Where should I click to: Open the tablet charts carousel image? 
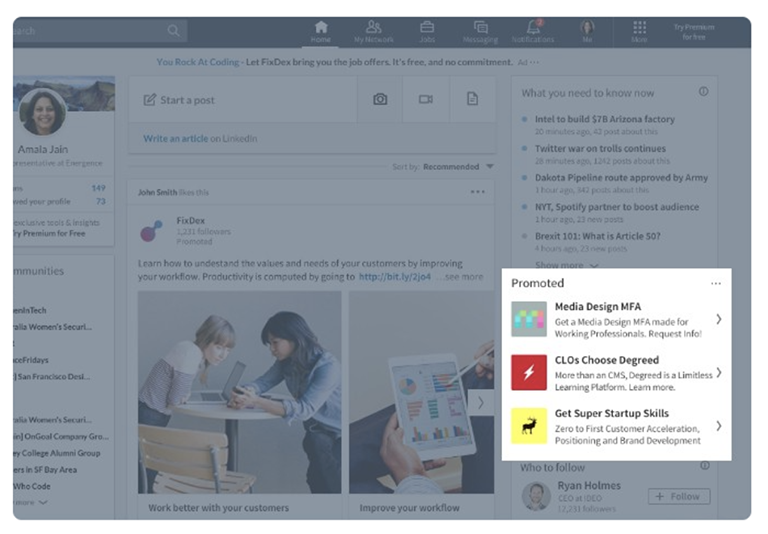tap(421, 392)
